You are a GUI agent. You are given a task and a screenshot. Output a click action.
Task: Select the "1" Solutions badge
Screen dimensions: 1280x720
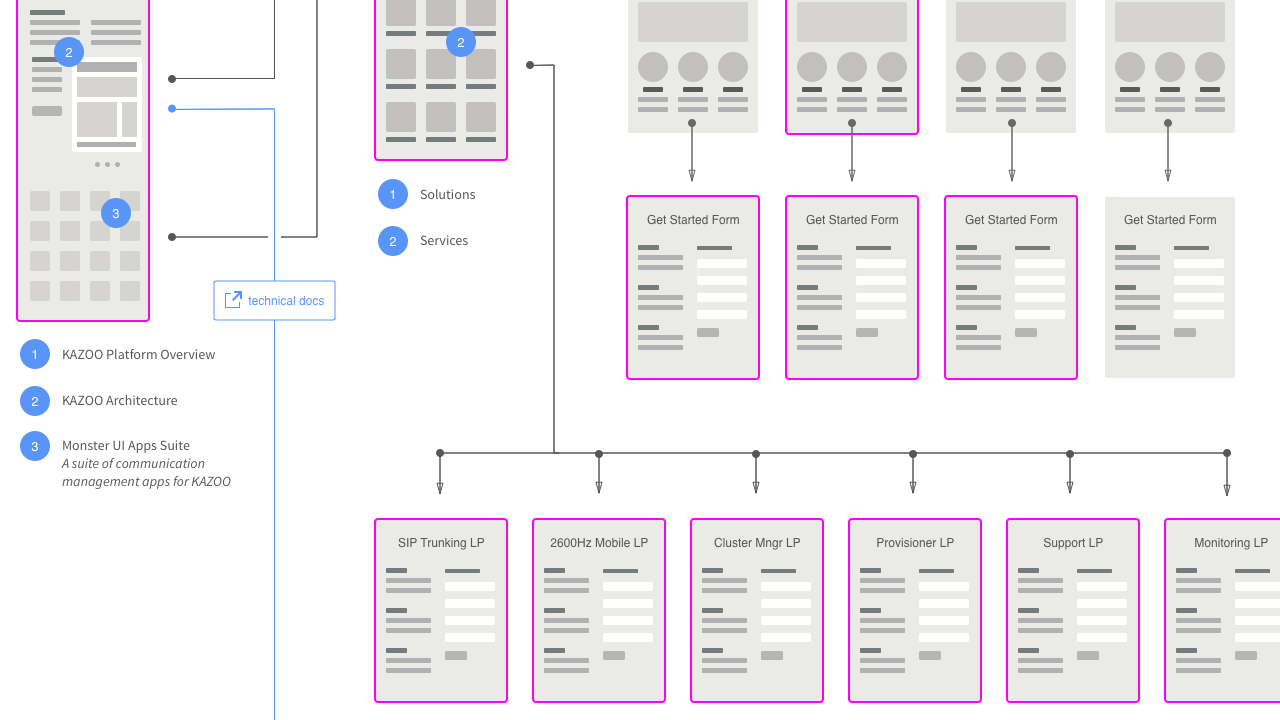pyautogui.click(x=393, y=194)
